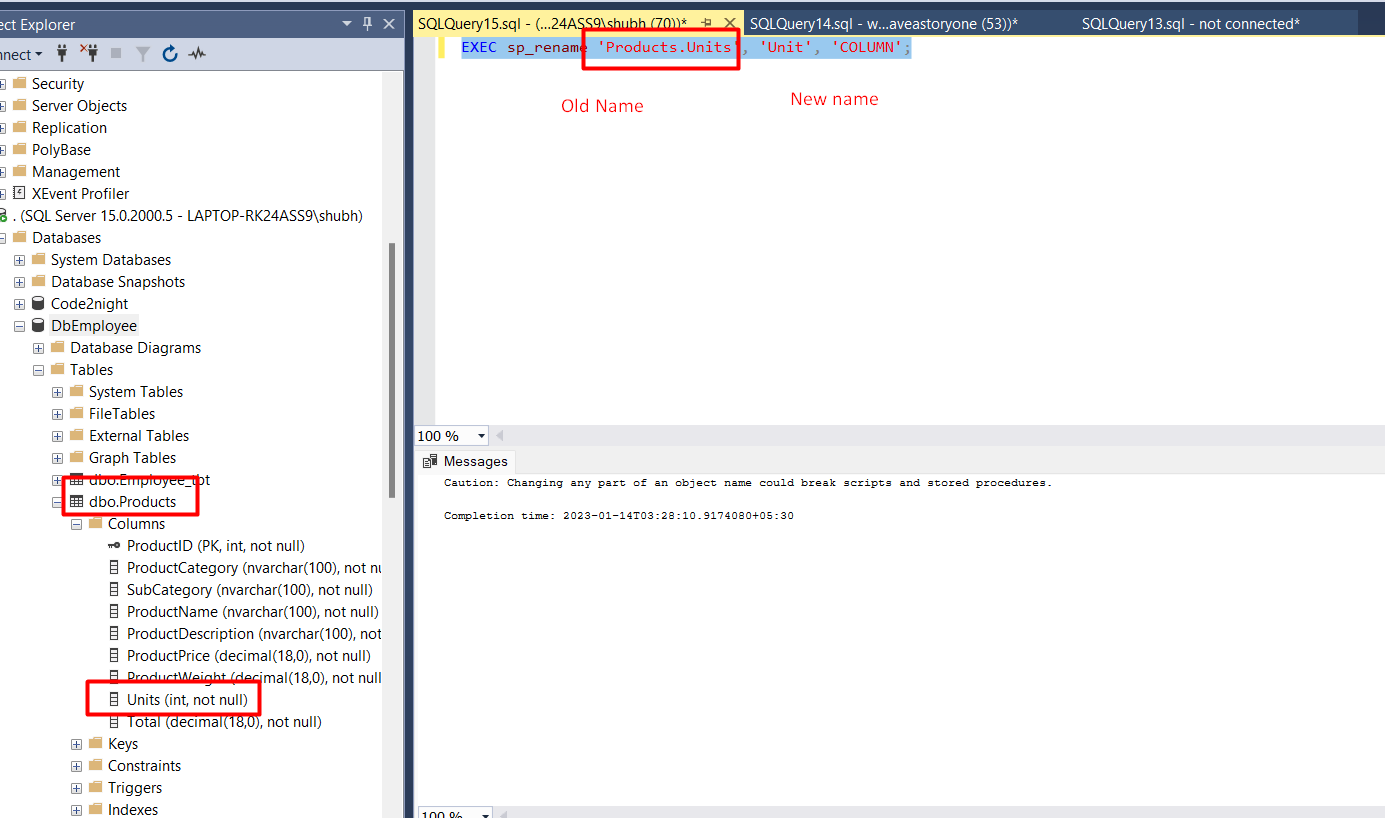Click the Disconnect plug icon
Image resolution: width=1385 pixels, height=818 pixels.
coord(89,54)
